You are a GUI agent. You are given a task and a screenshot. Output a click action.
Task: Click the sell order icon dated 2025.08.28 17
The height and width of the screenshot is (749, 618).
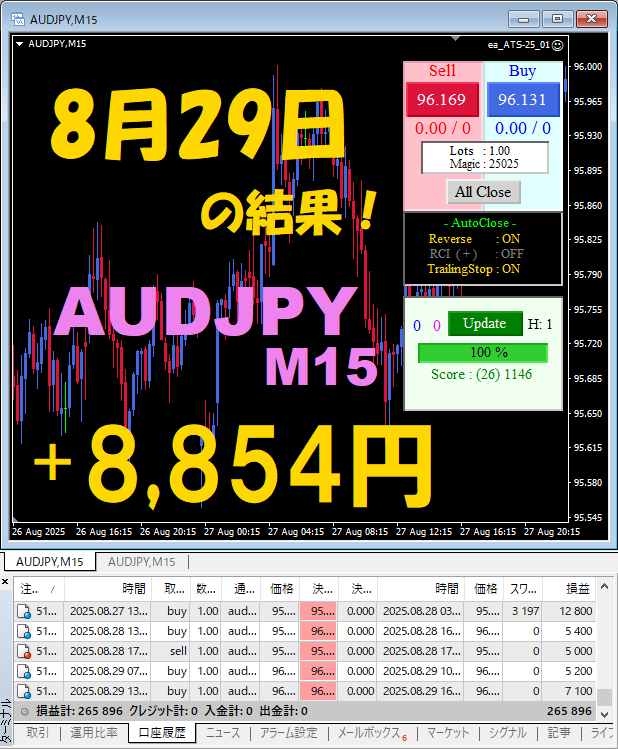(24, 652)
